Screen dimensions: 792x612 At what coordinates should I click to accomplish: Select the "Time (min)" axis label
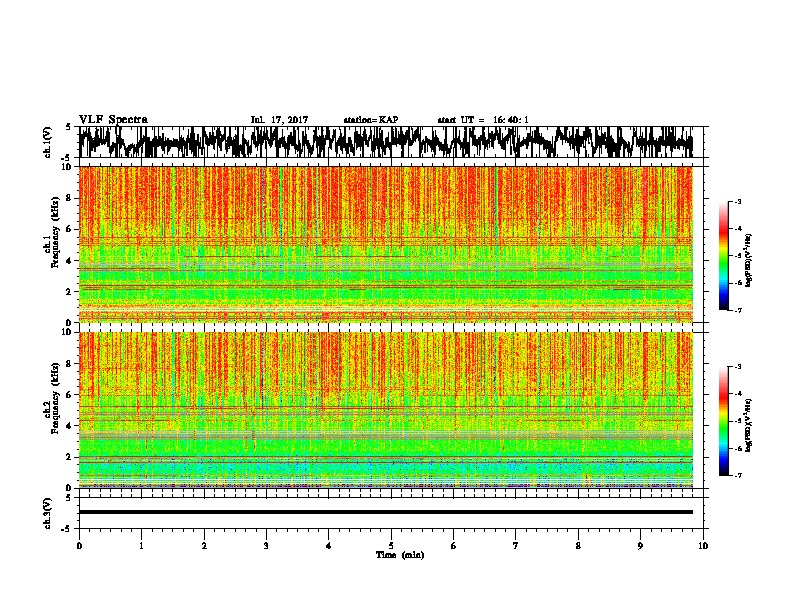(400, 555)
